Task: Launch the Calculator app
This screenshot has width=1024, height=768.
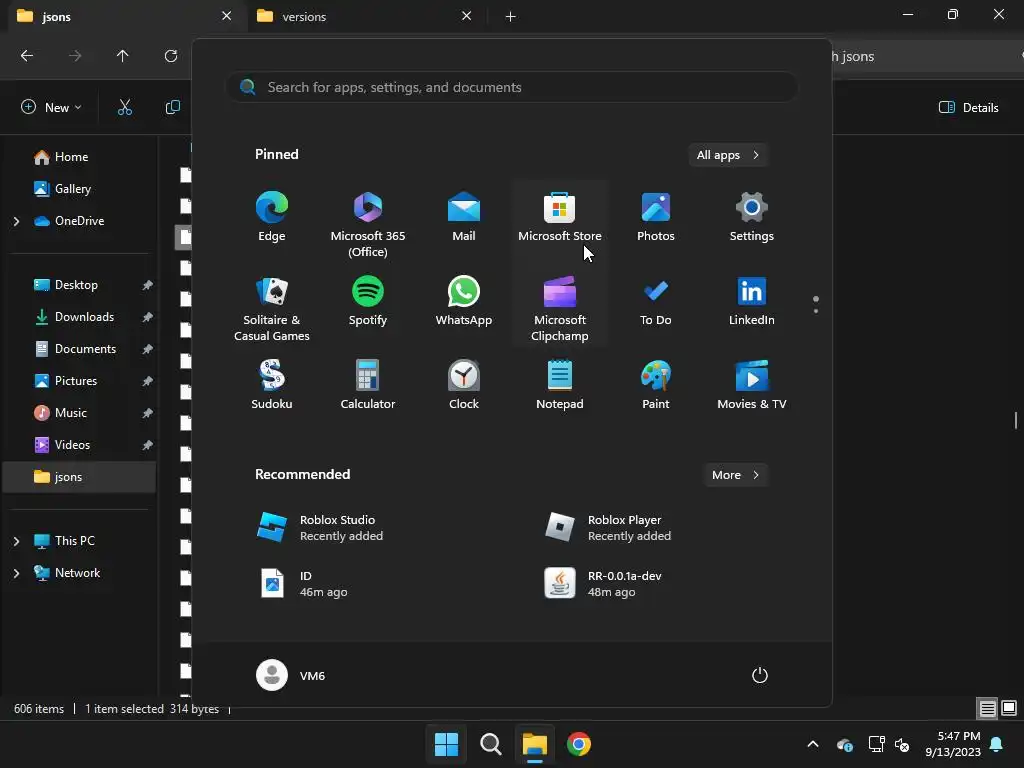Action: point(368,385)
